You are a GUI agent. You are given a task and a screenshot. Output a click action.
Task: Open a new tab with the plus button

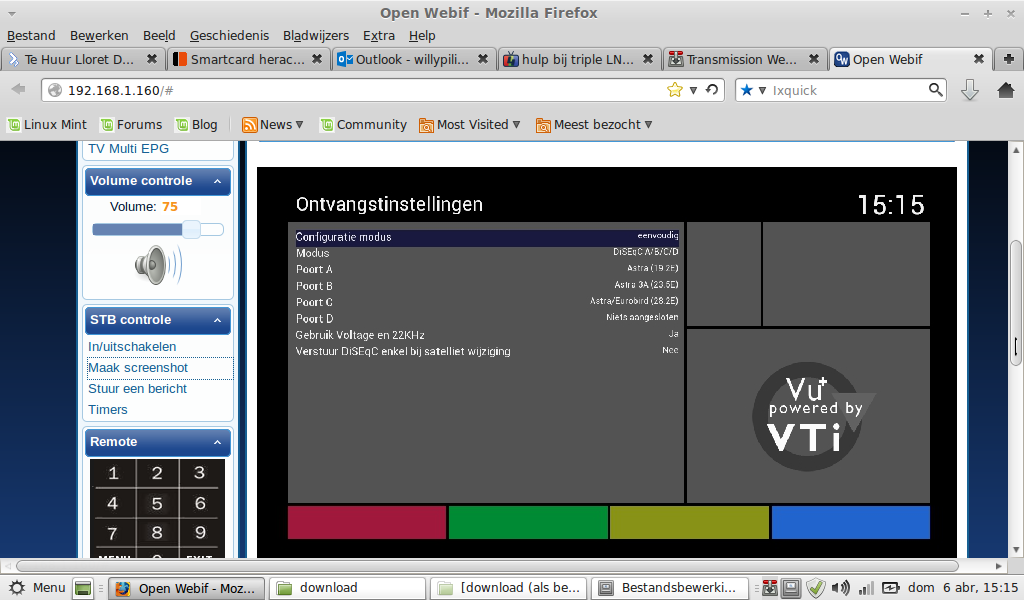point(1008,59)
